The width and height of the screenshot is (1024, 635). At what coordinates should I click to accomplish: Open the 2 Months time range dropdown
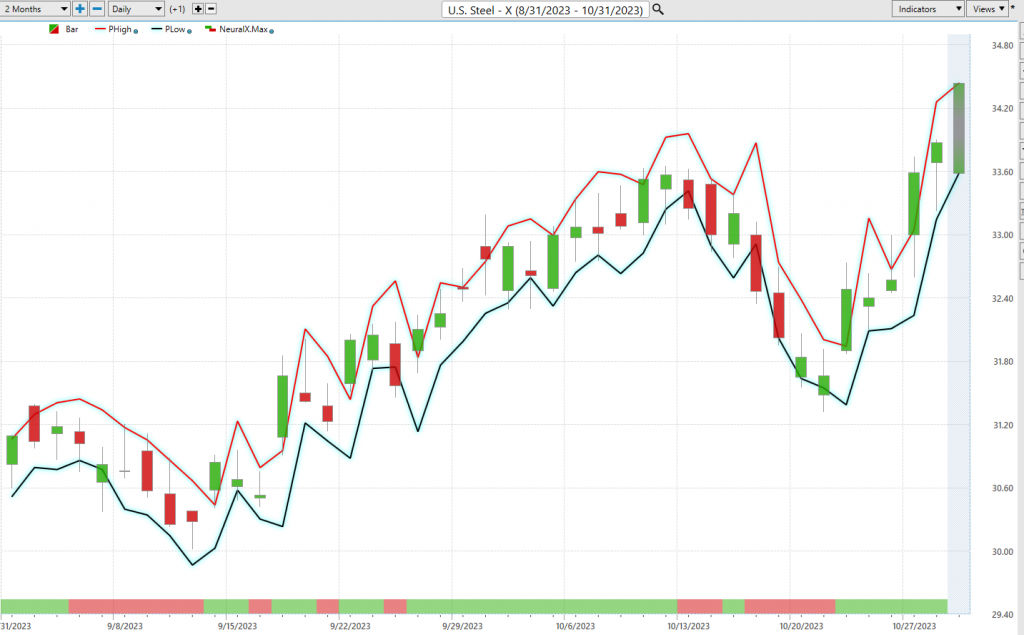point(35,9)
